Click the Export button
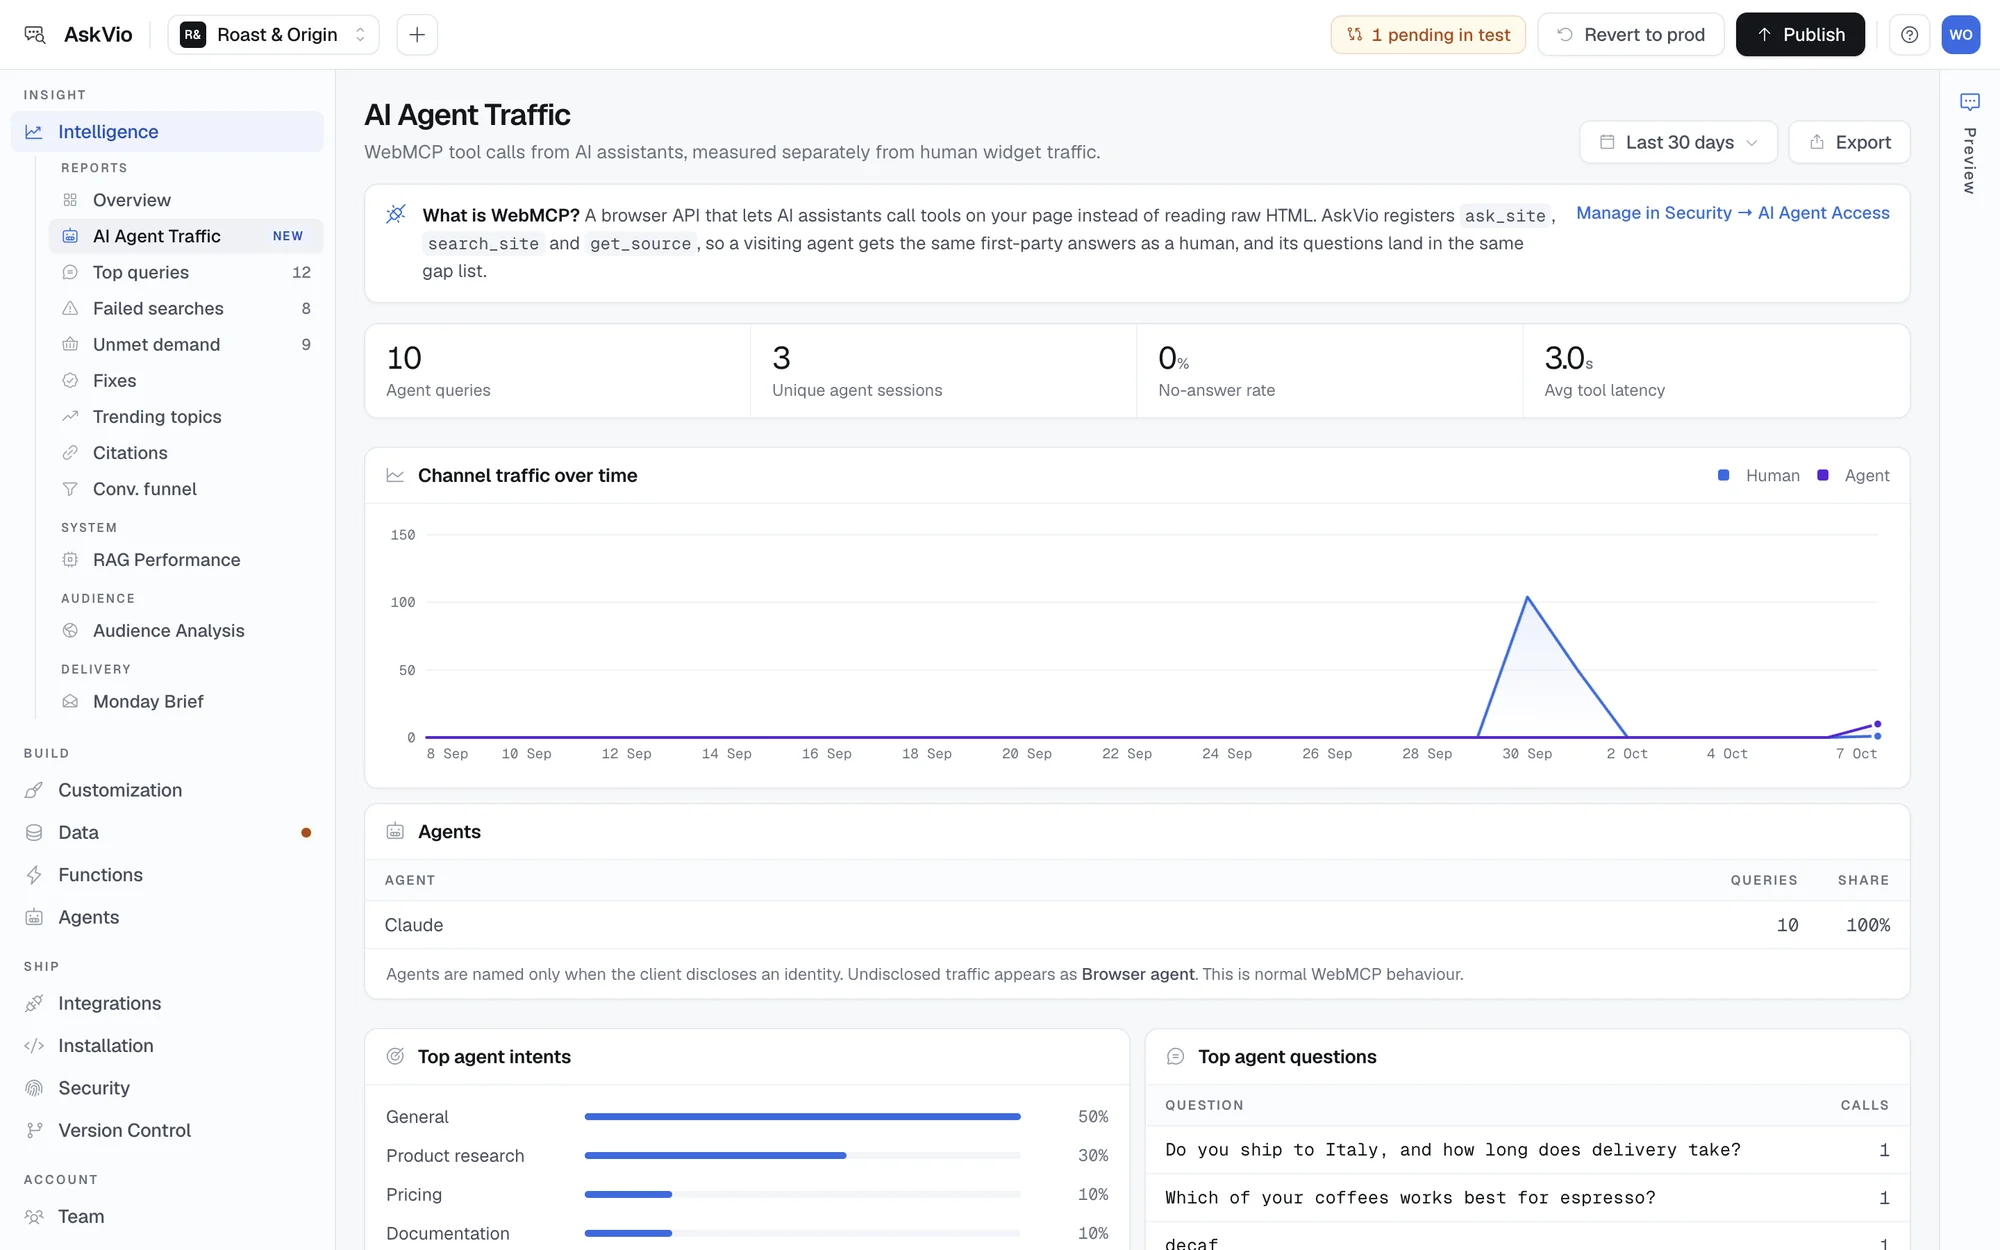The image size is (2000, 1250). coord(1849,142)
